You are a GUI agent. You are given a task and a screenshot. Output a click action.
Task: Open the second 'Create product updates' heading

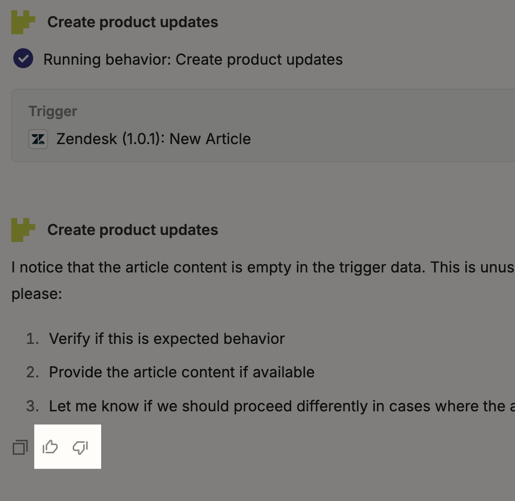coord(133,230)
